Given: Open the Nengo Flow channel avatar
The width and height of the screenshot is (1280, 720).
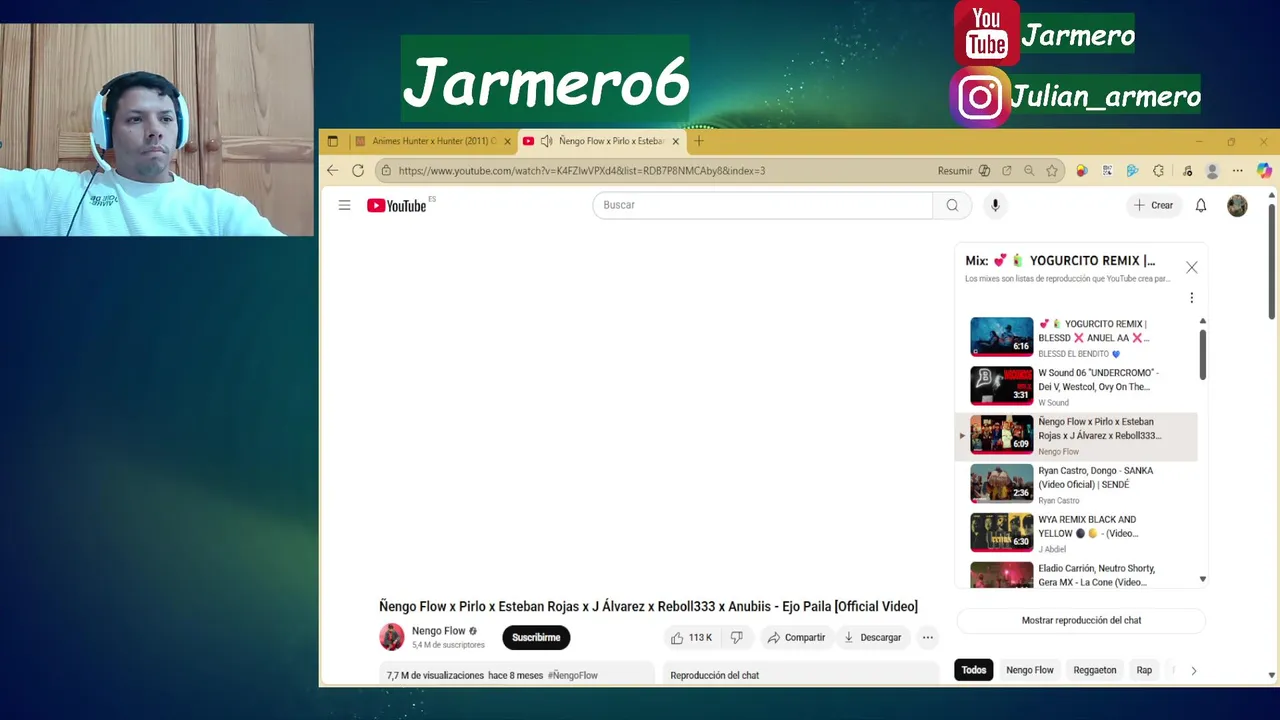Looking at the screenshot, I should click(392, 637).
